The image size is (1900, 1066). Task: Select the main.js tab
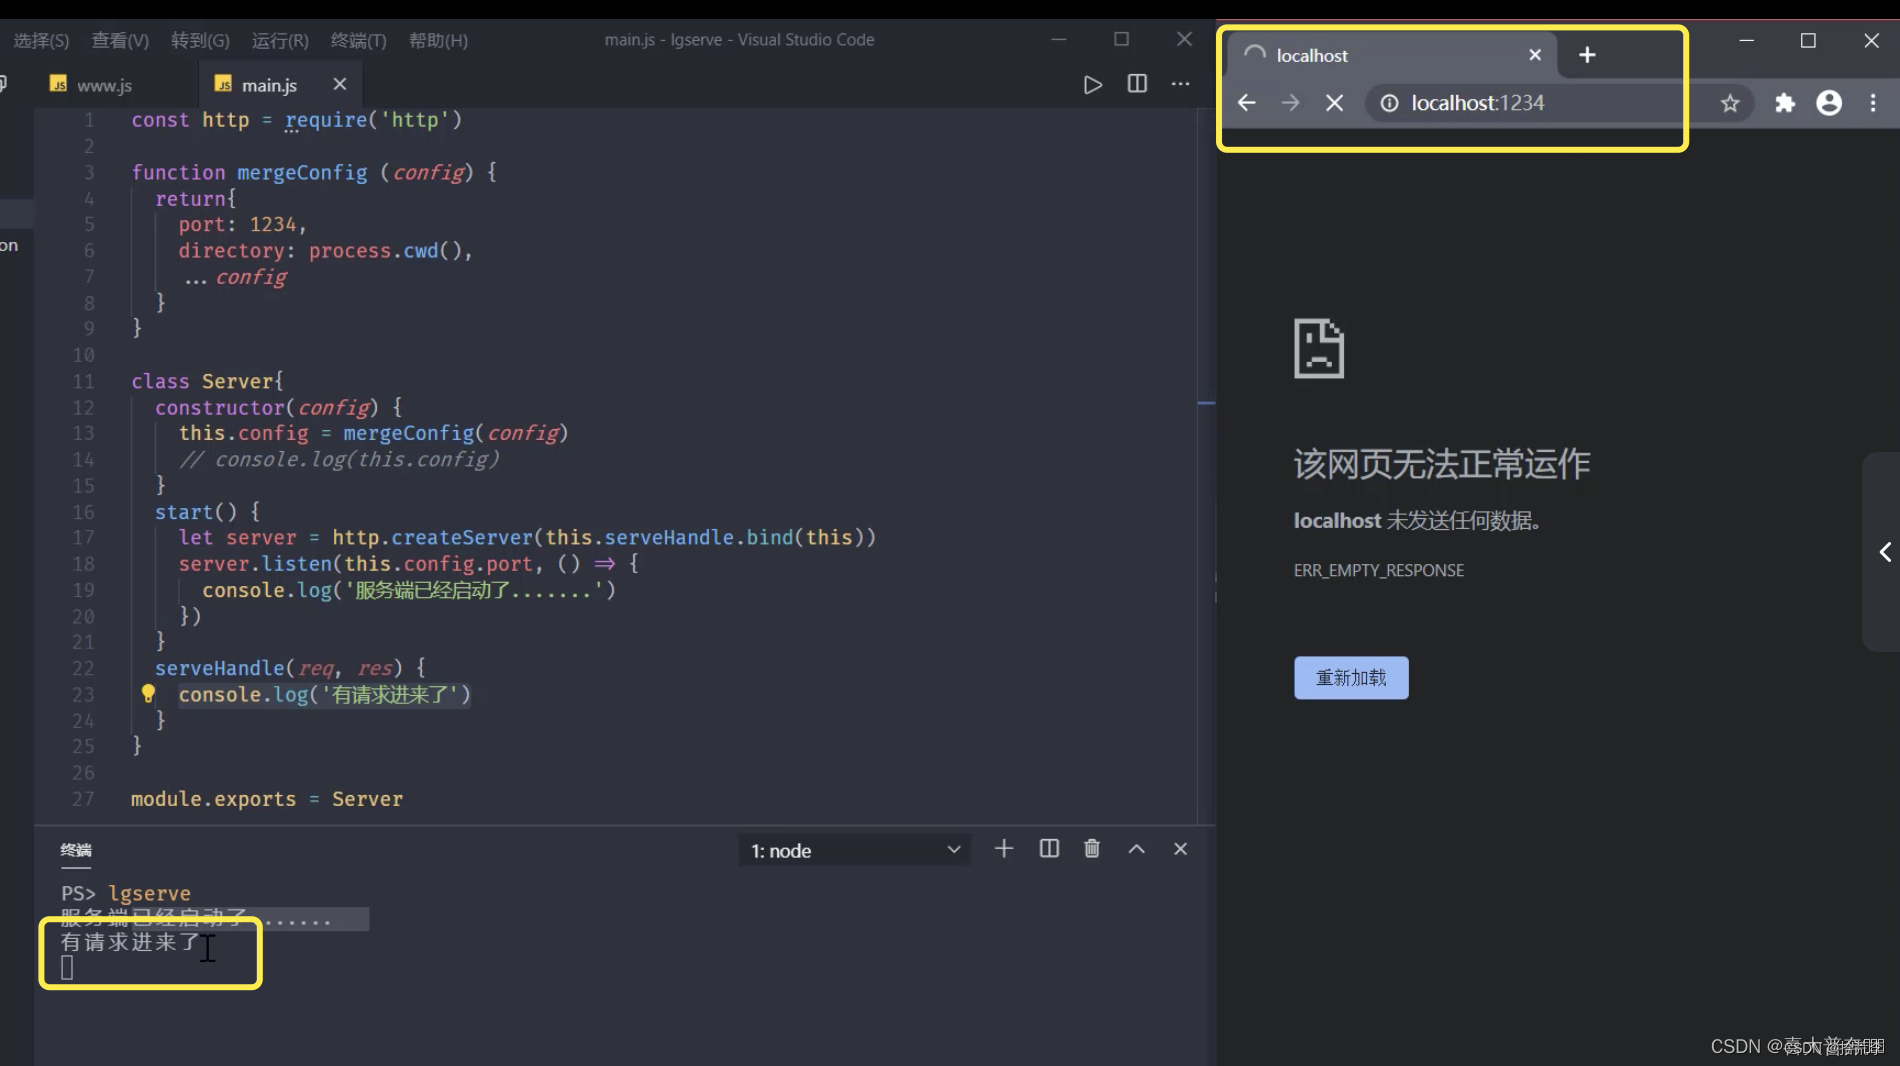270,85
